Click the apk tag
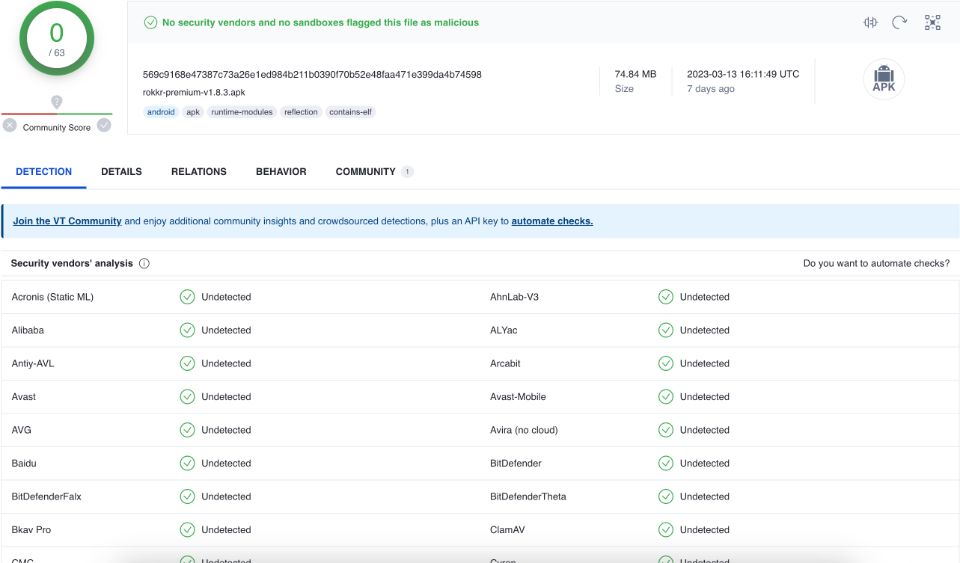This screenshot has width=960, height=563. pos(193,112)
